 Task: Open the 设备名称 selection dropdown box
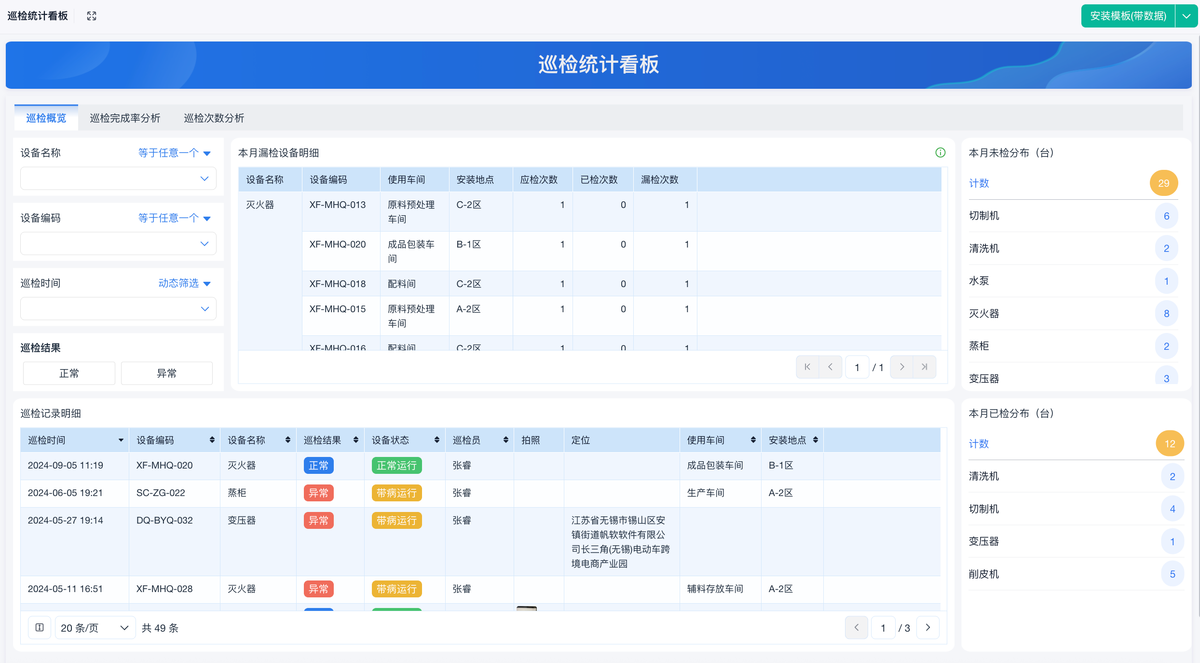click(118, 179)
